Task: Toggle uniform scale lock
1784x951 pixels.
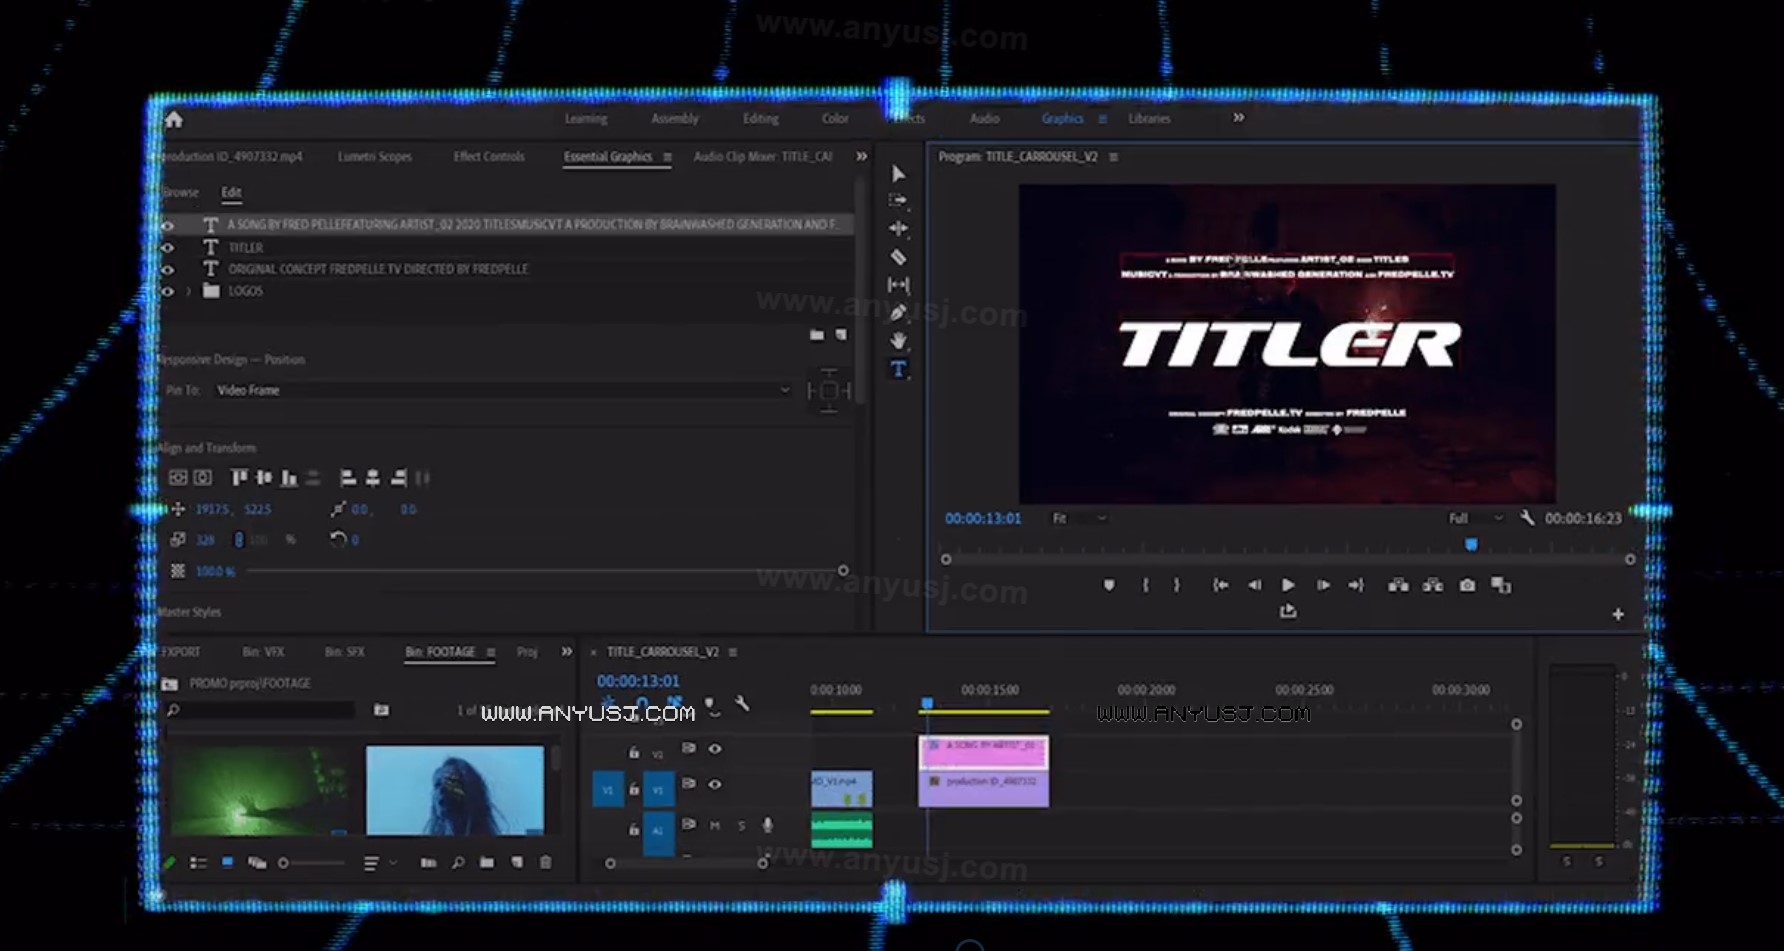Action: [x=238, y=540]
